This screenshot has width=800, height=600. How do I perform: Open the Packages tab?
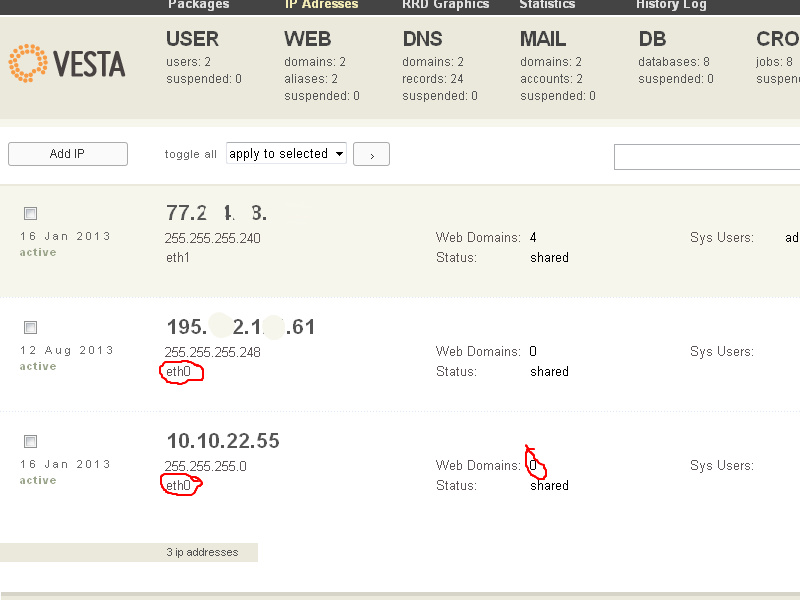point(198,5)
